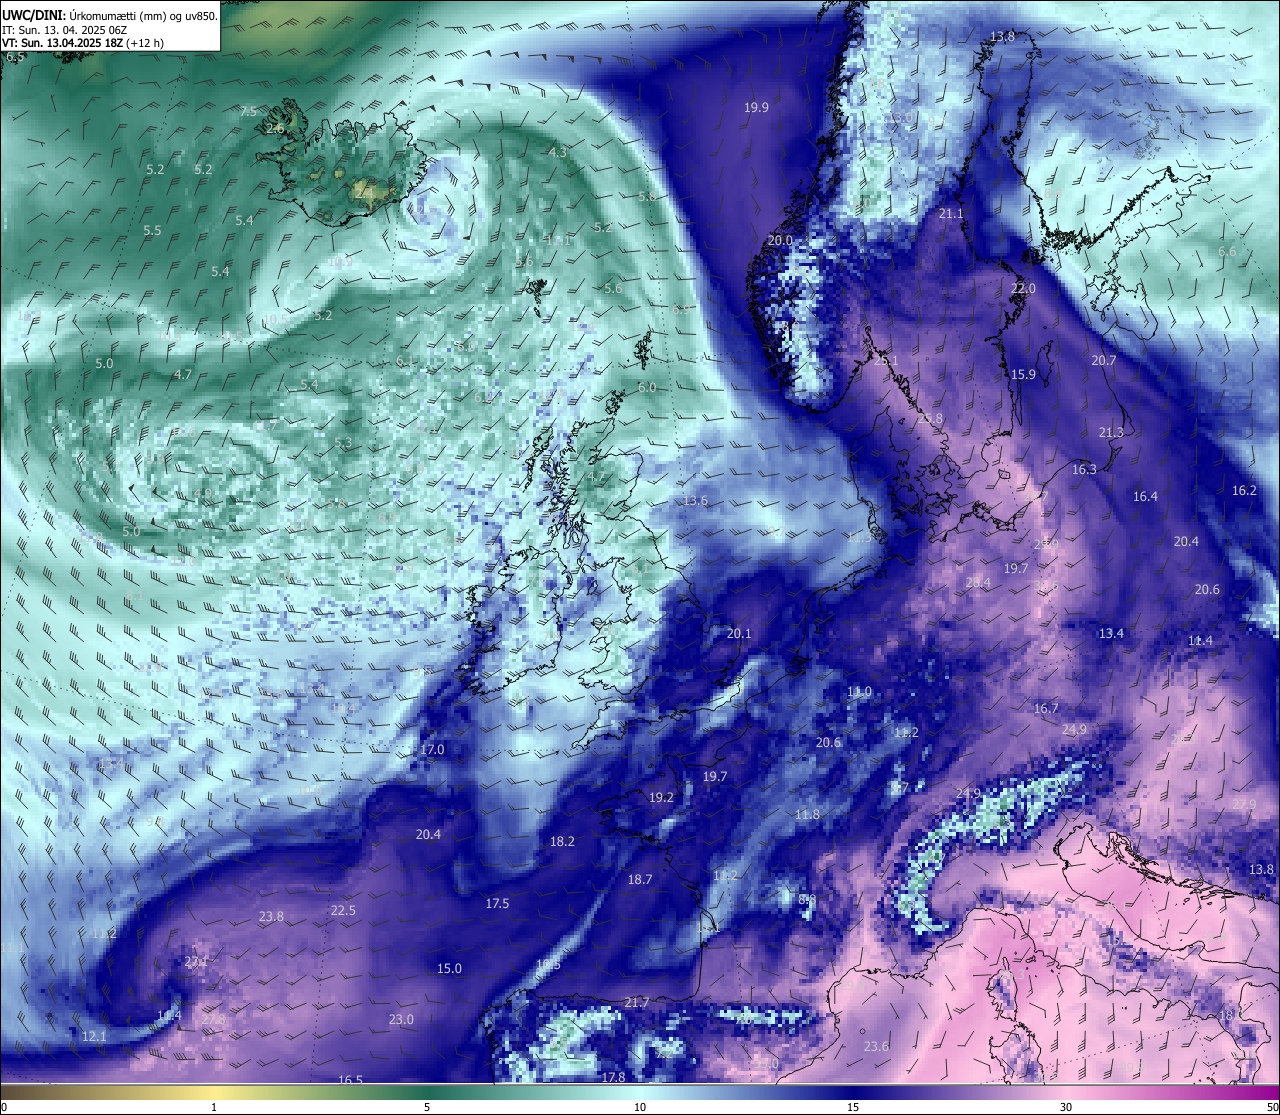Click the value 23.0 on the map
Image resolution: width=1280 pixels, height=1115 pixels.
[x=401, y=1020]
